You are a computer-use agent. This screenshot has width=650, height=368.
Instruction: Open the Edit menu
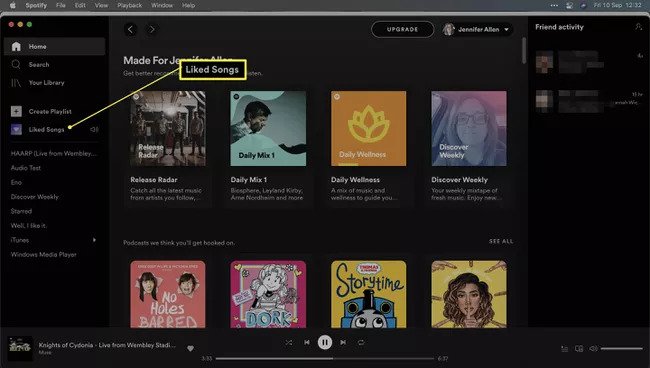point(80,5)
